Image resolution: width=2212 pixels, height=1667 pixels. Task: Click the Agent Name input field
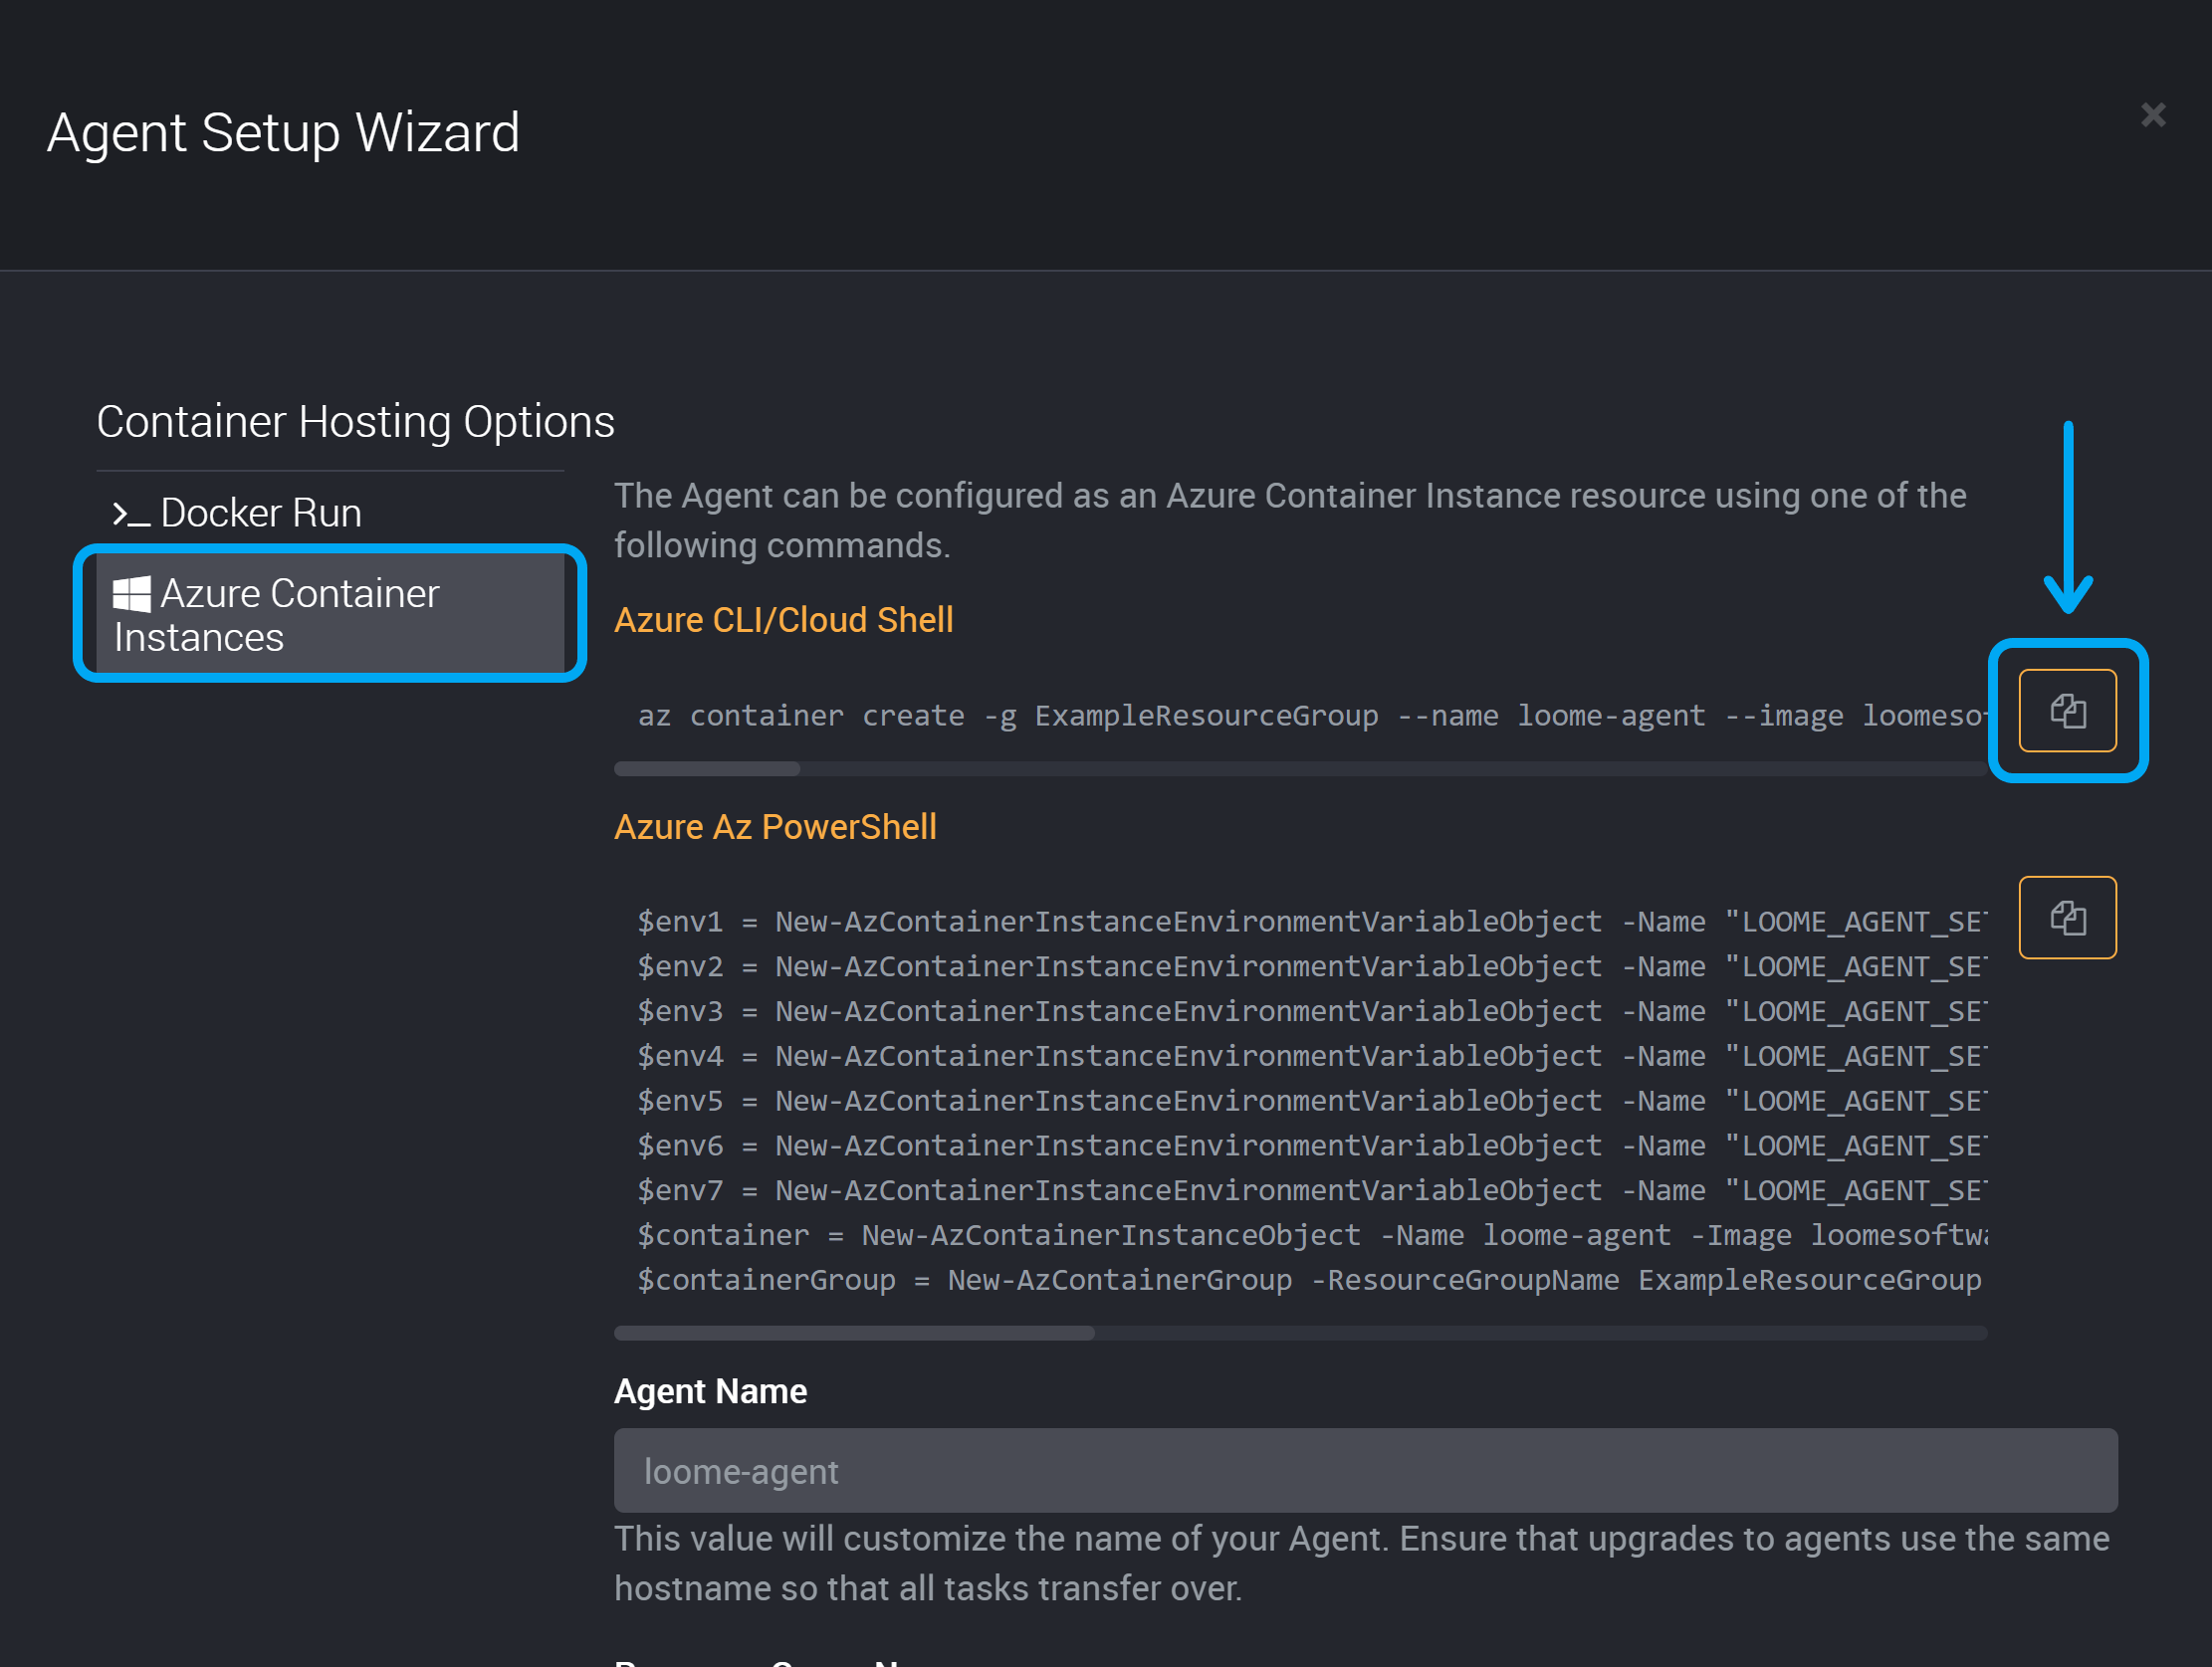(x=1365, y=1470)
